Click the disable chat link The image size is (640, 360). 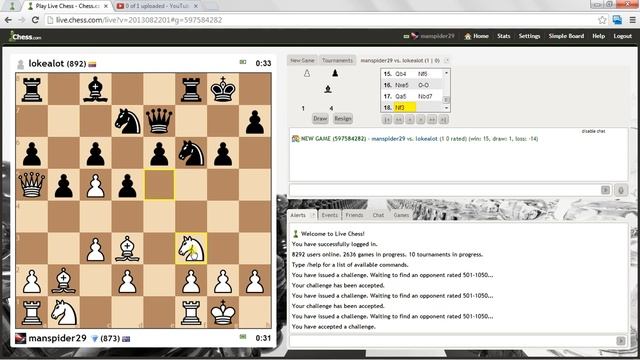point(593,131)
